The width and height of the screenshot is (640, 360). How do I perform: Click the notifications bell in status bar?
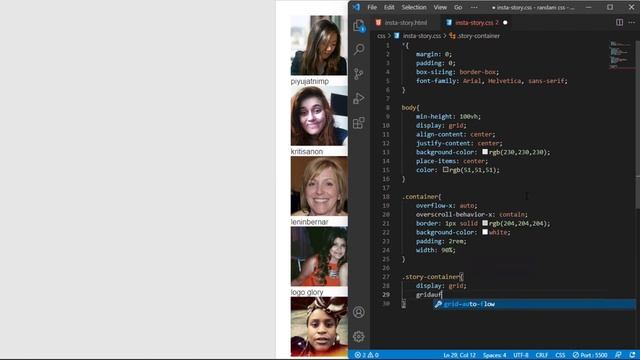coord(632,355)
